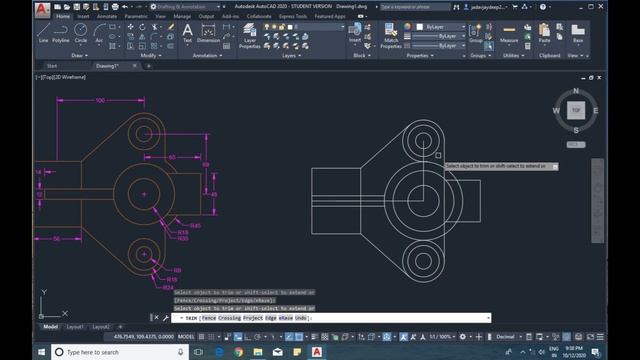The image size is (640, 360).
Task: Click the Plot (print) icon in quick access toolbar
Action: [x=116, y=7]
